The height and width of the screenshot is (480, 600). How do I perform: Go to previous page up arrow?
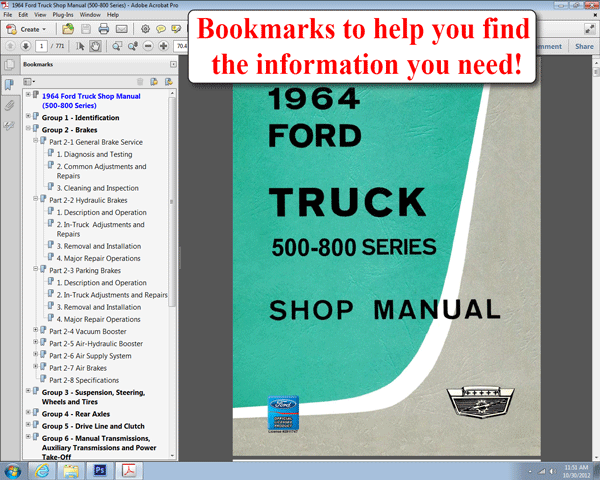point(10,46)
